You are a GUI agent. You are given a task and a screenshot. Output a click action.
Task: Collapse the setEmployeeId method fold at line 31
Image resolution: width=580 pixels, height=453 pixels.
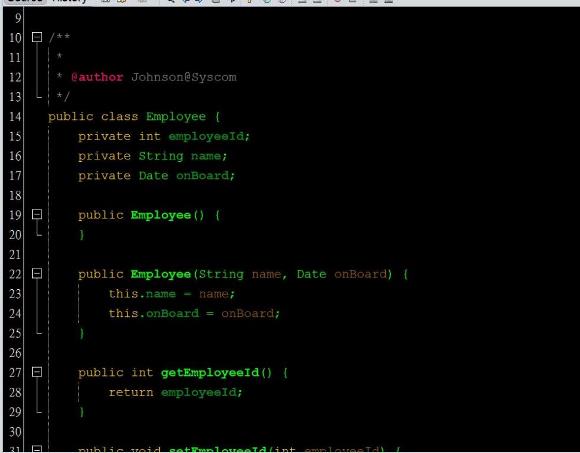tap(37, 449)
